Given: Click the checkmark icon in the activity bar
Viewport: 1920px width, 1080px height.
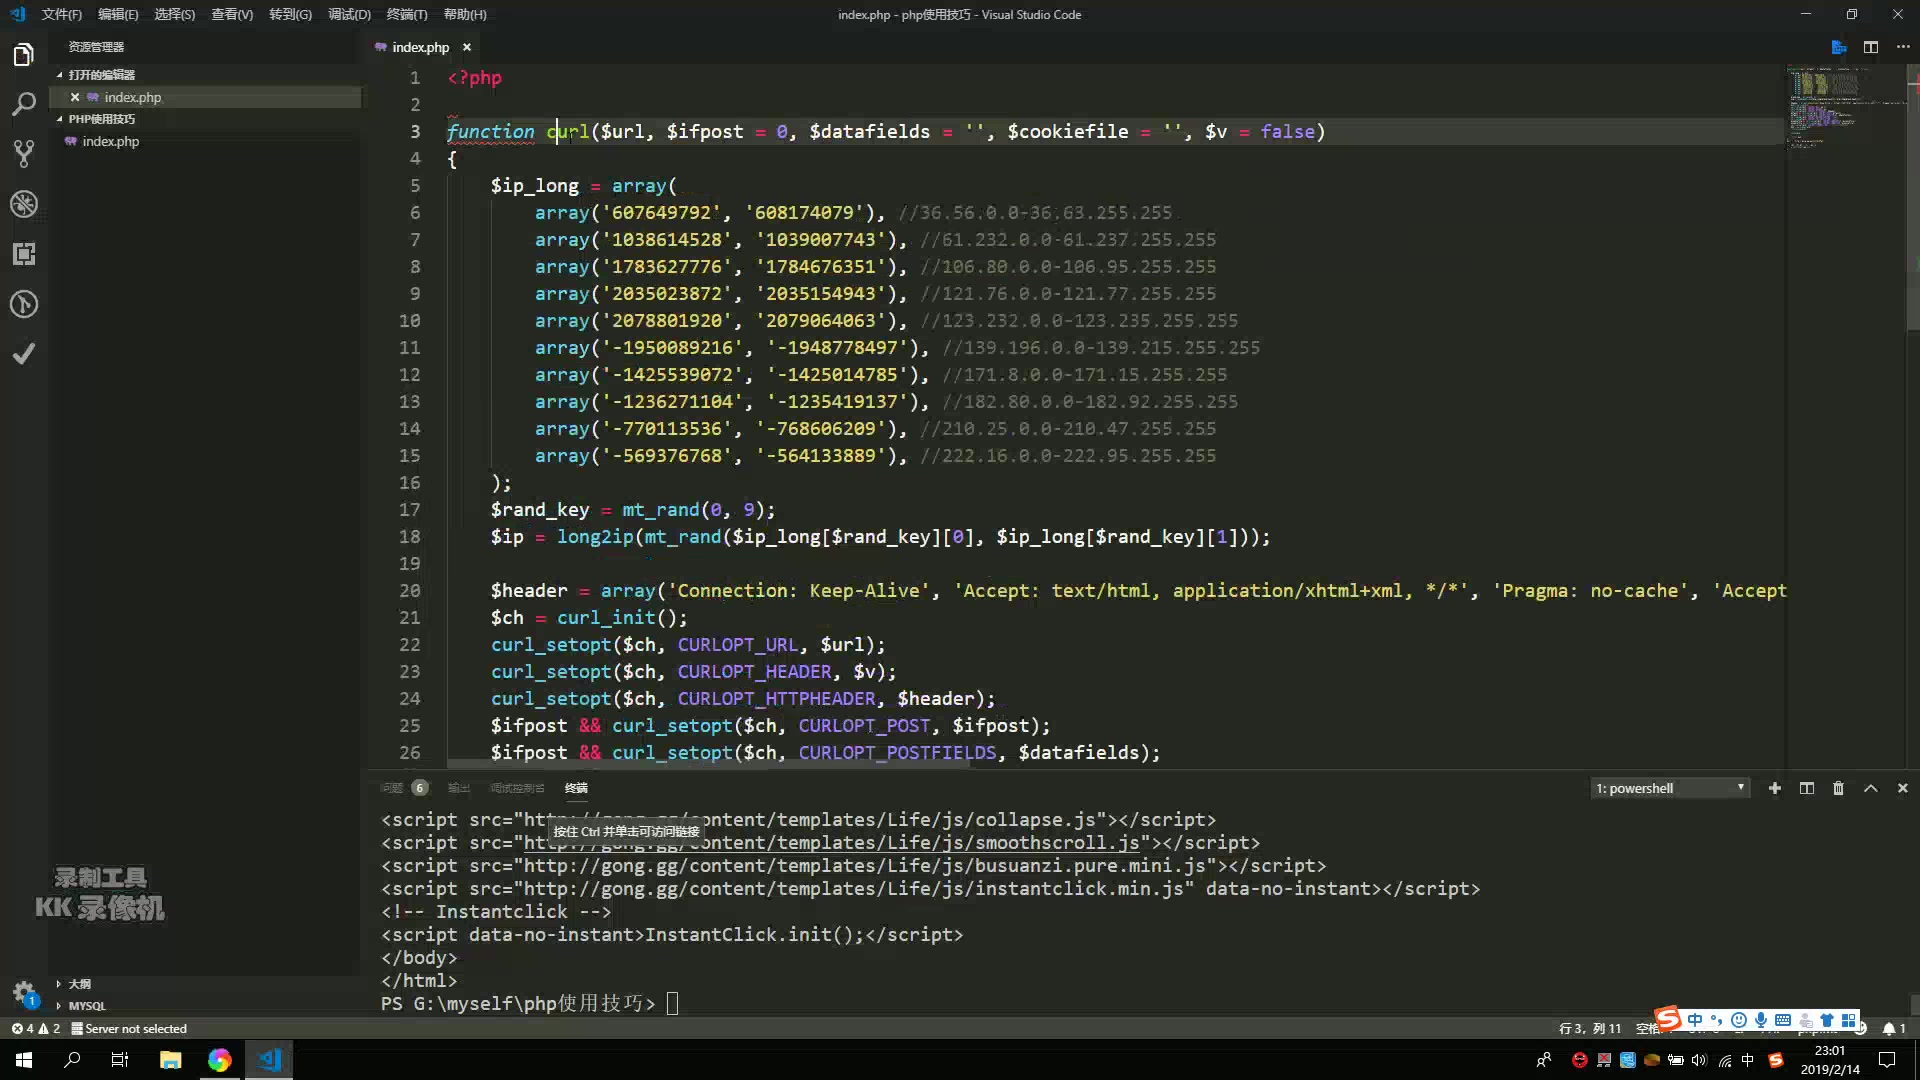Looking at the screenshot, I should tap(24, 354).
